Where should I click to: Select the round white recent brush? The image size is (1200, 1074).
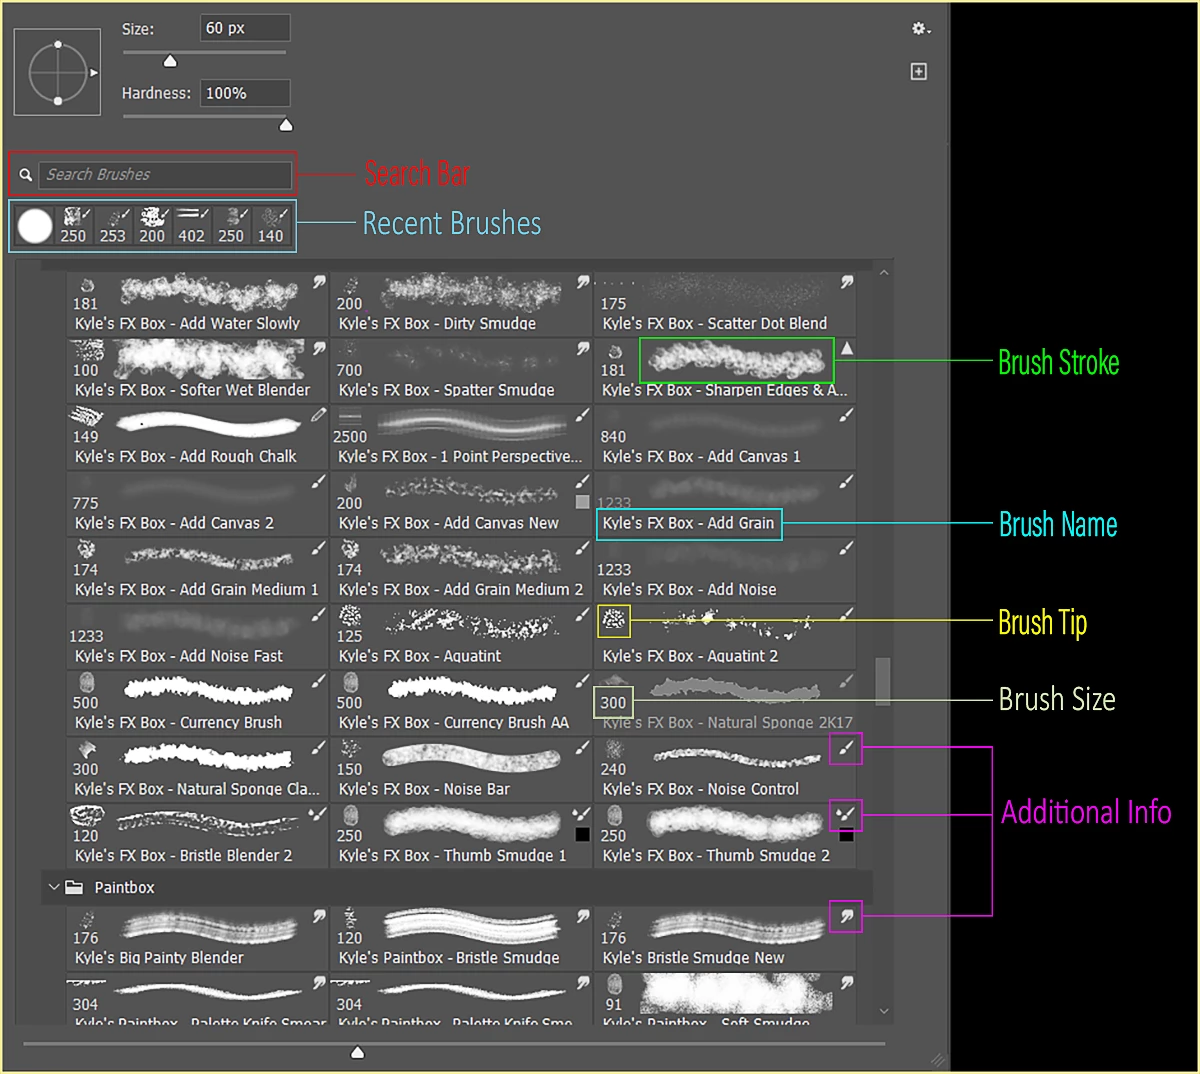coord(35,225)
